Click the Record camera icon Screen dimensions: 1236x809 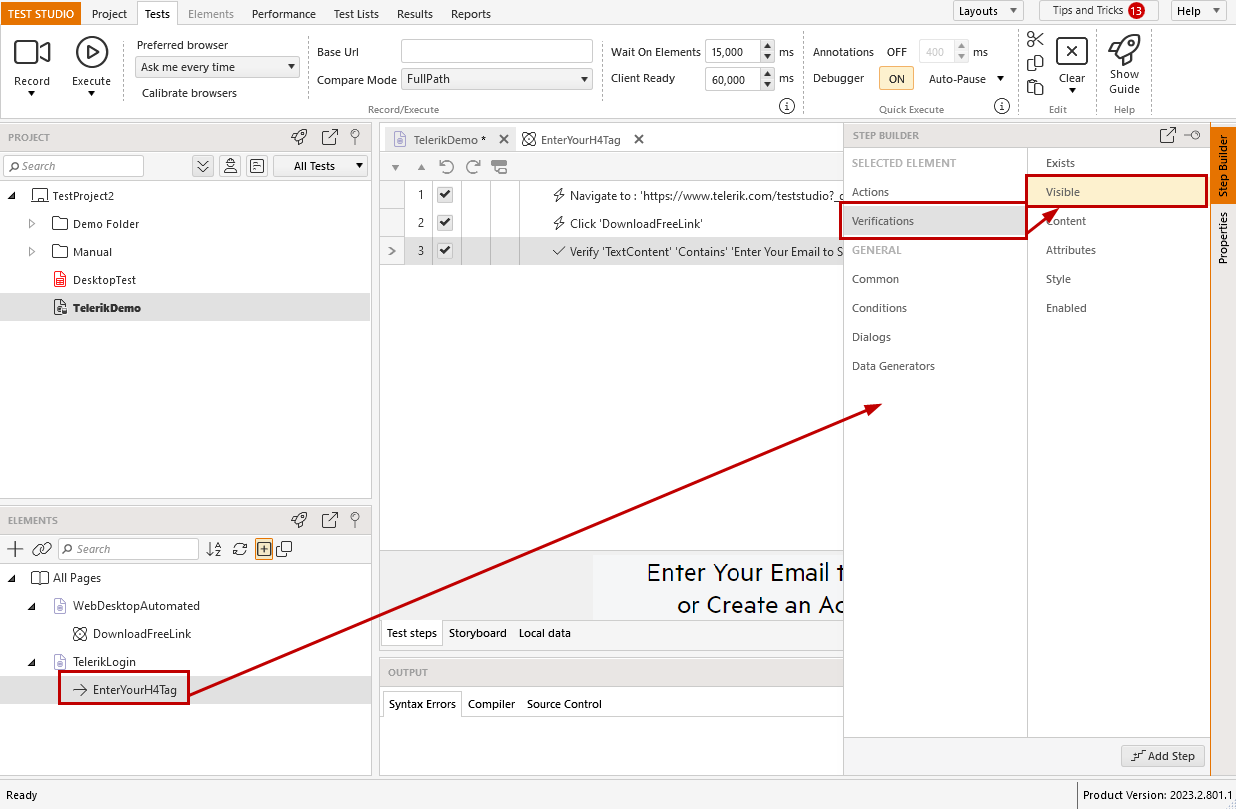click(x=32, y=52)
